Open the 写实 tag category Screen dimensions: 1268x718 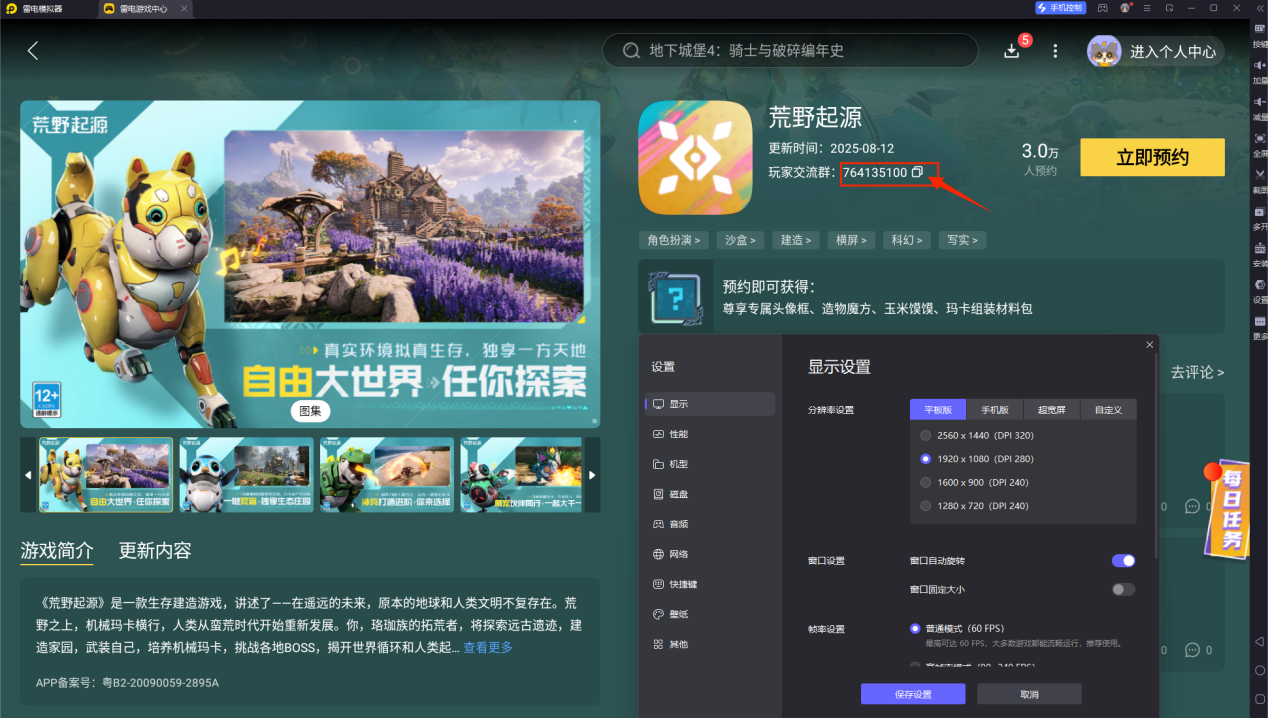[x=963, y=240]
